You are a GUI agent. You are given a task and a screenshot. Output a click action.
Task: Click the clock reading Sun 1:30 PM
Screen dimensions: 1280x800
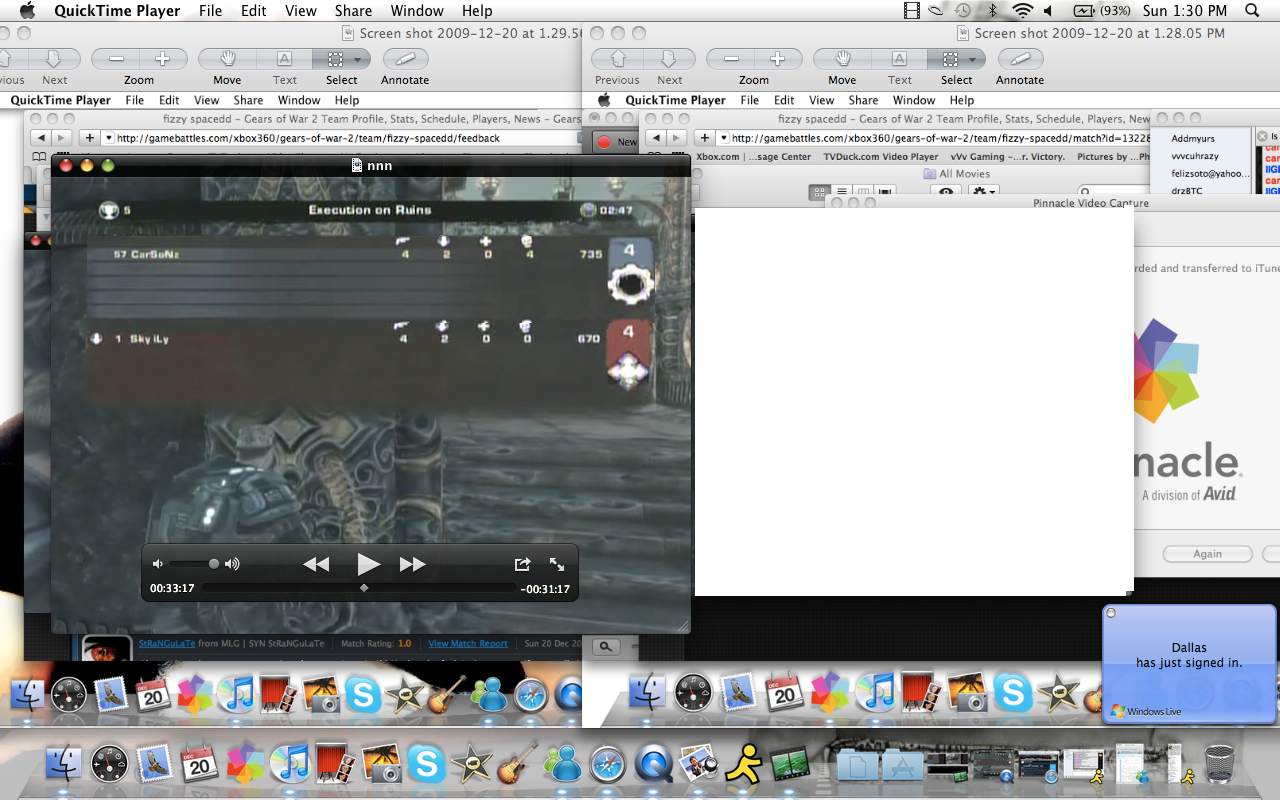(1184, 11)
